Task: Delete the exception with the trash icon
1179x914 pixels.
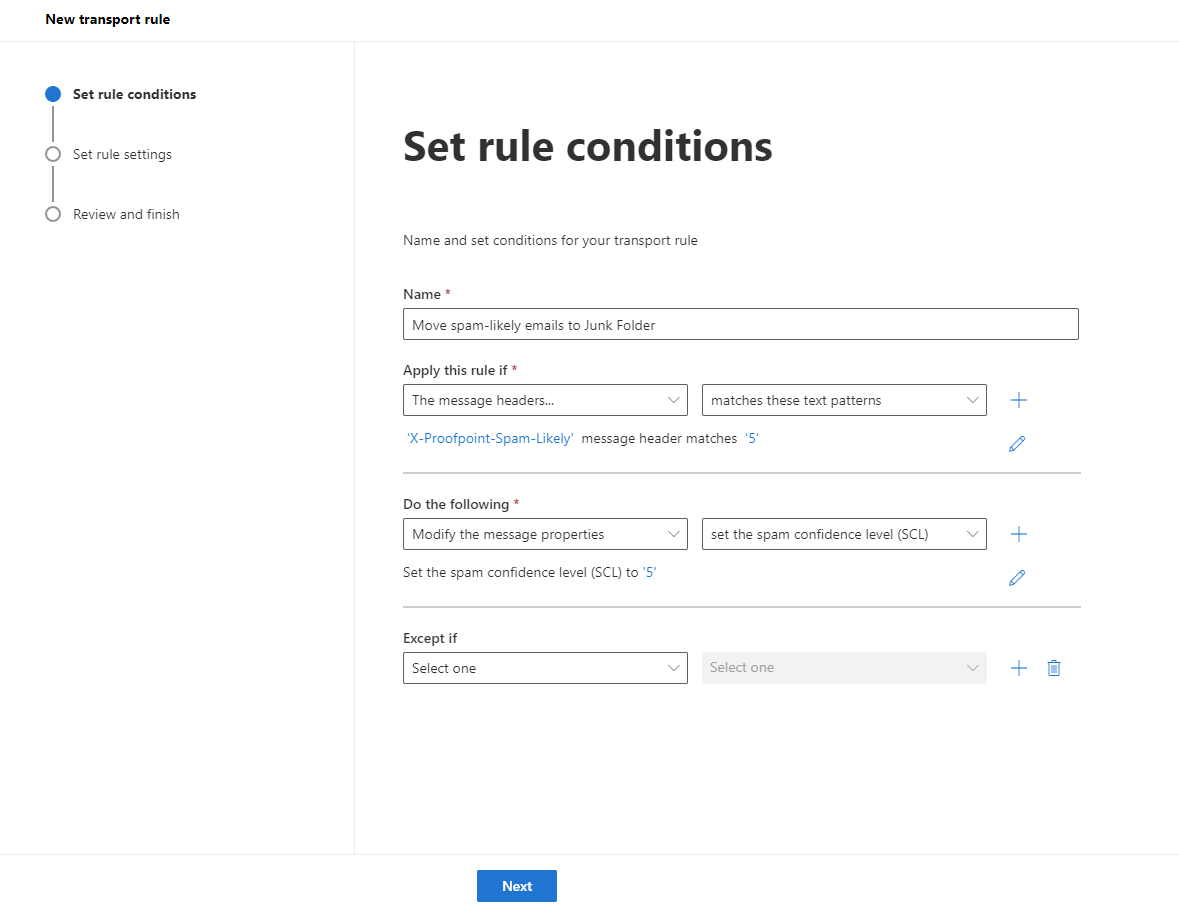Action: [x=1053, y=667]
